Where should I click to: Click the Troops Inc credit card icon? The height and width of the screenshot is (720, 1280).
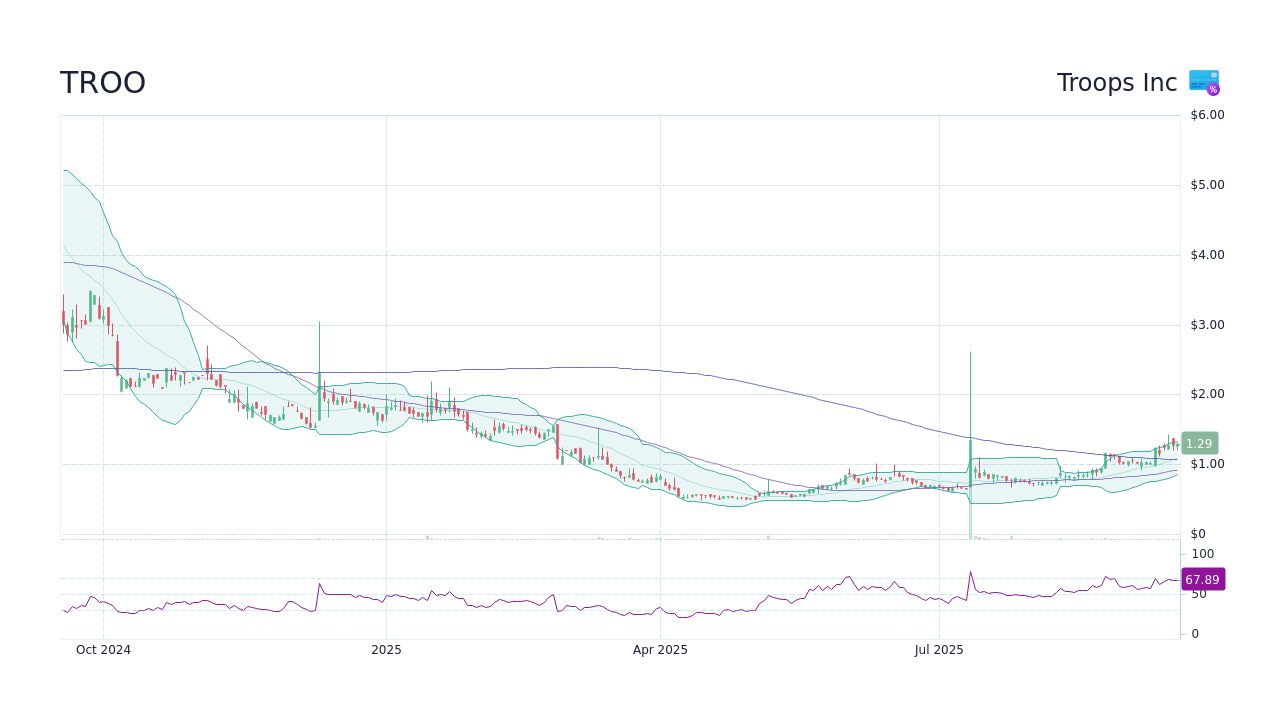click(x=1204, y=83)
